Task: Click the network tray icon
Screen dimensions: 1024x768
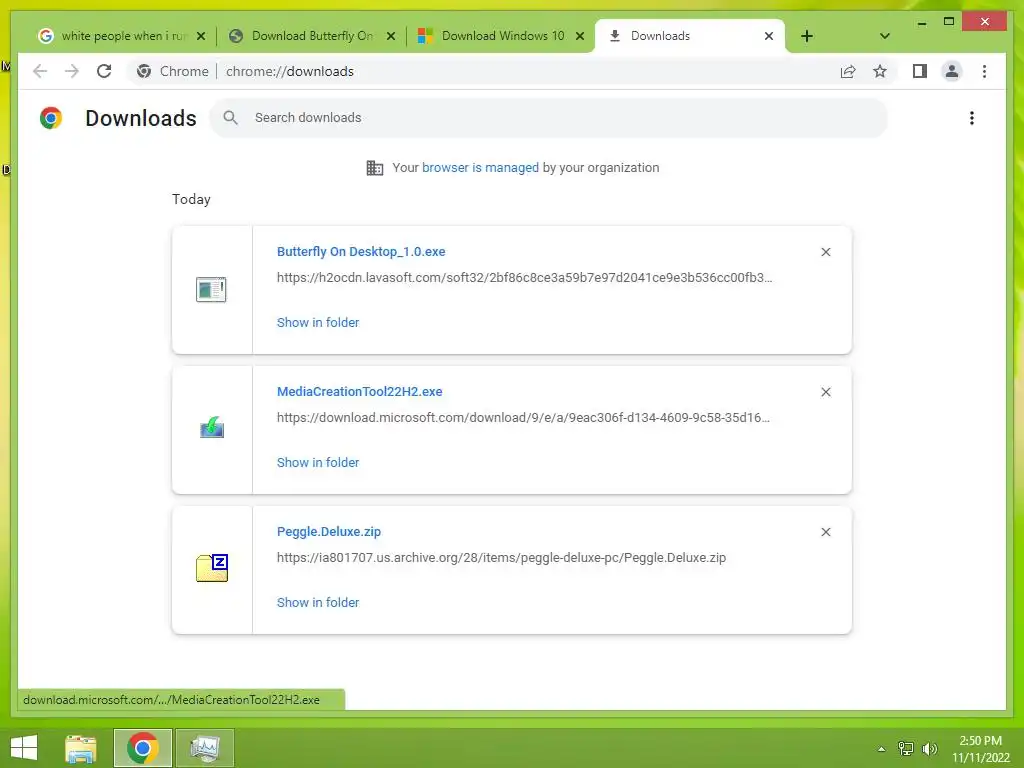Action: (x=905, y=748)
